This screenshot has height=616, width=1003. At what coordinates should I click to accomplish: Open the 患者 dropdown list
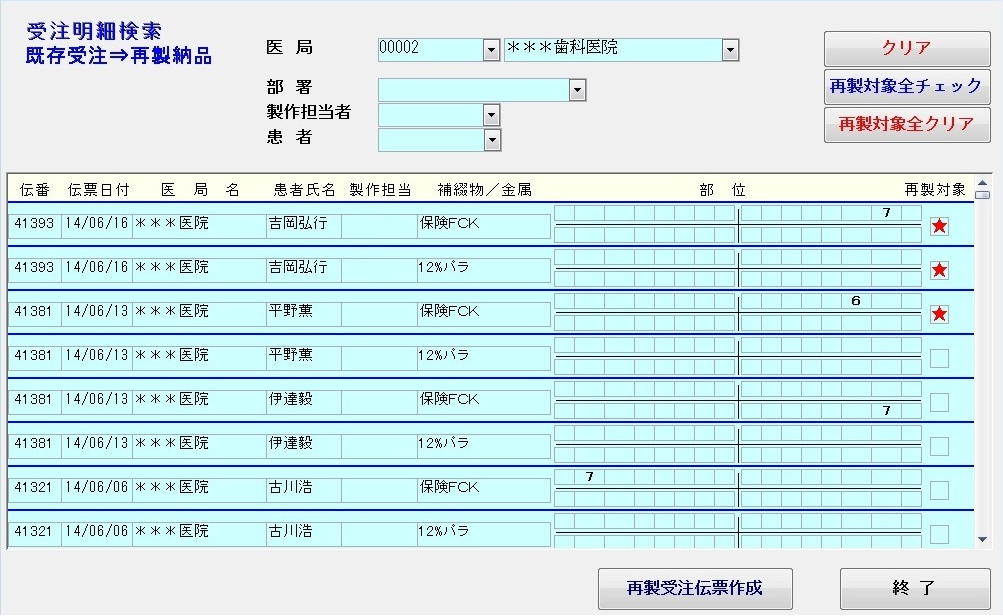491,140
